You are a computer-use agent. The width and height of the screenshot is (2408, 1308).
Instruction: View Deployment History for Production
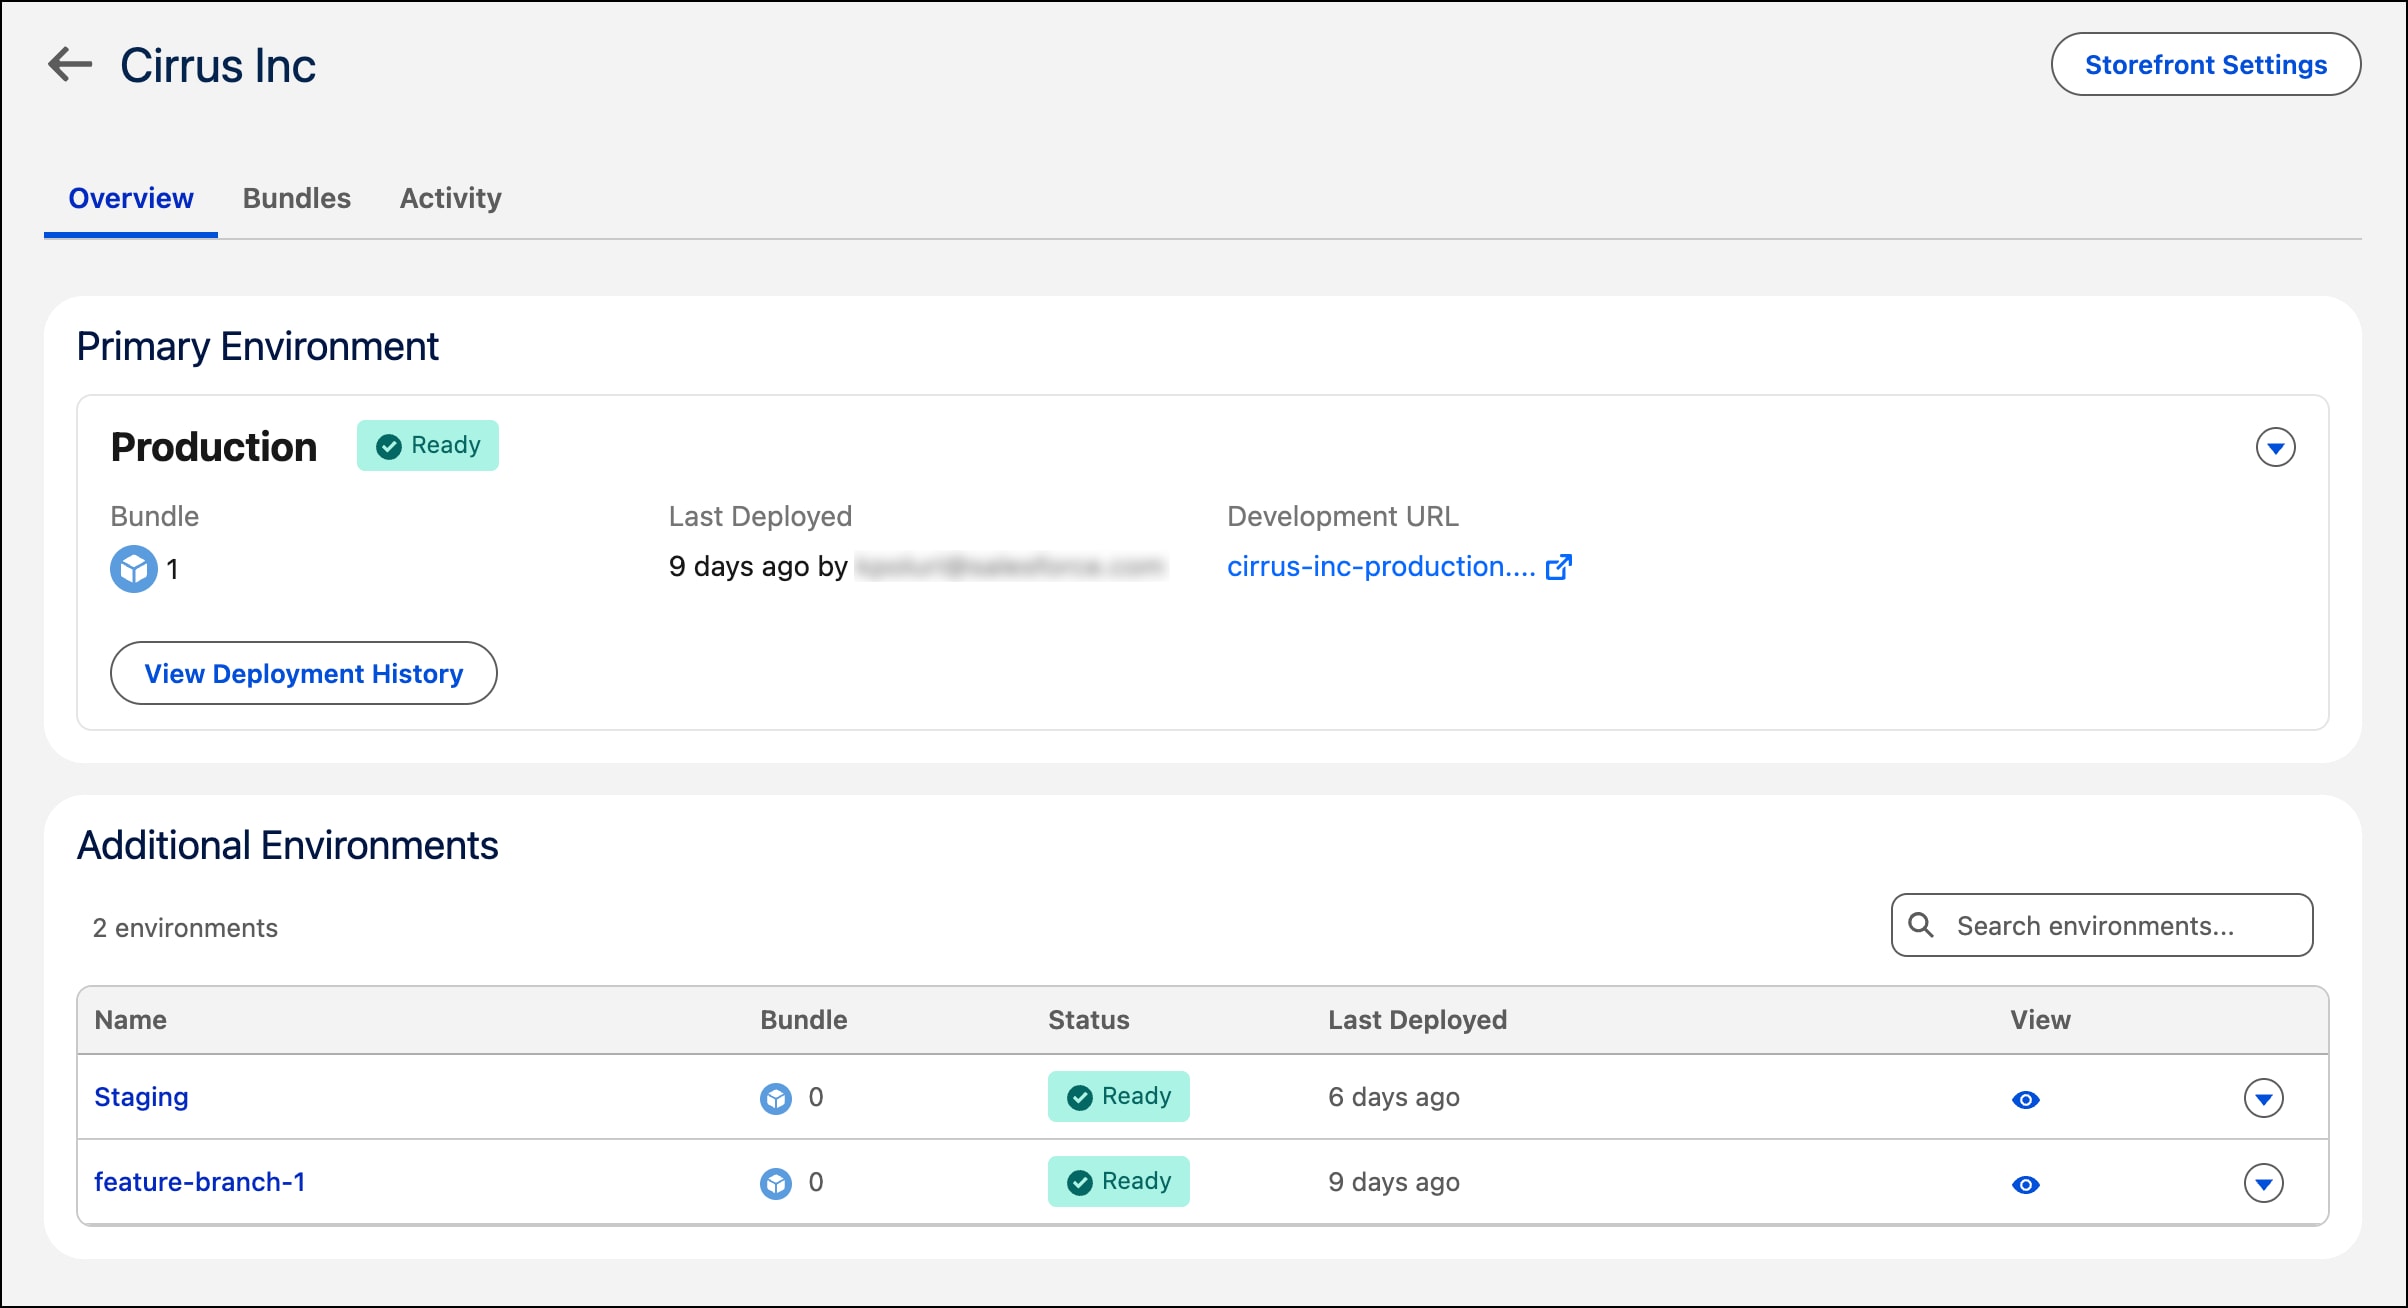[304, 673]
